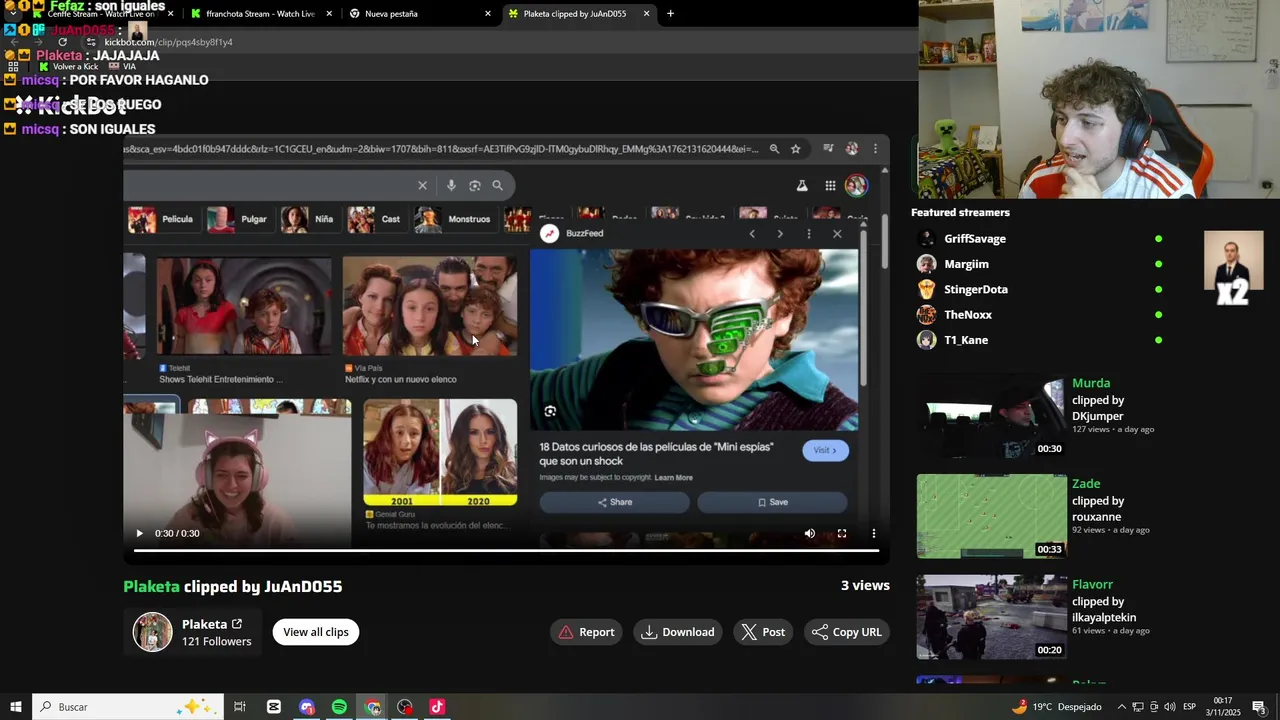Open featured streamer TheNoxx
The height and width of the screenshot is (720, 1280).
tap(968, 315)
